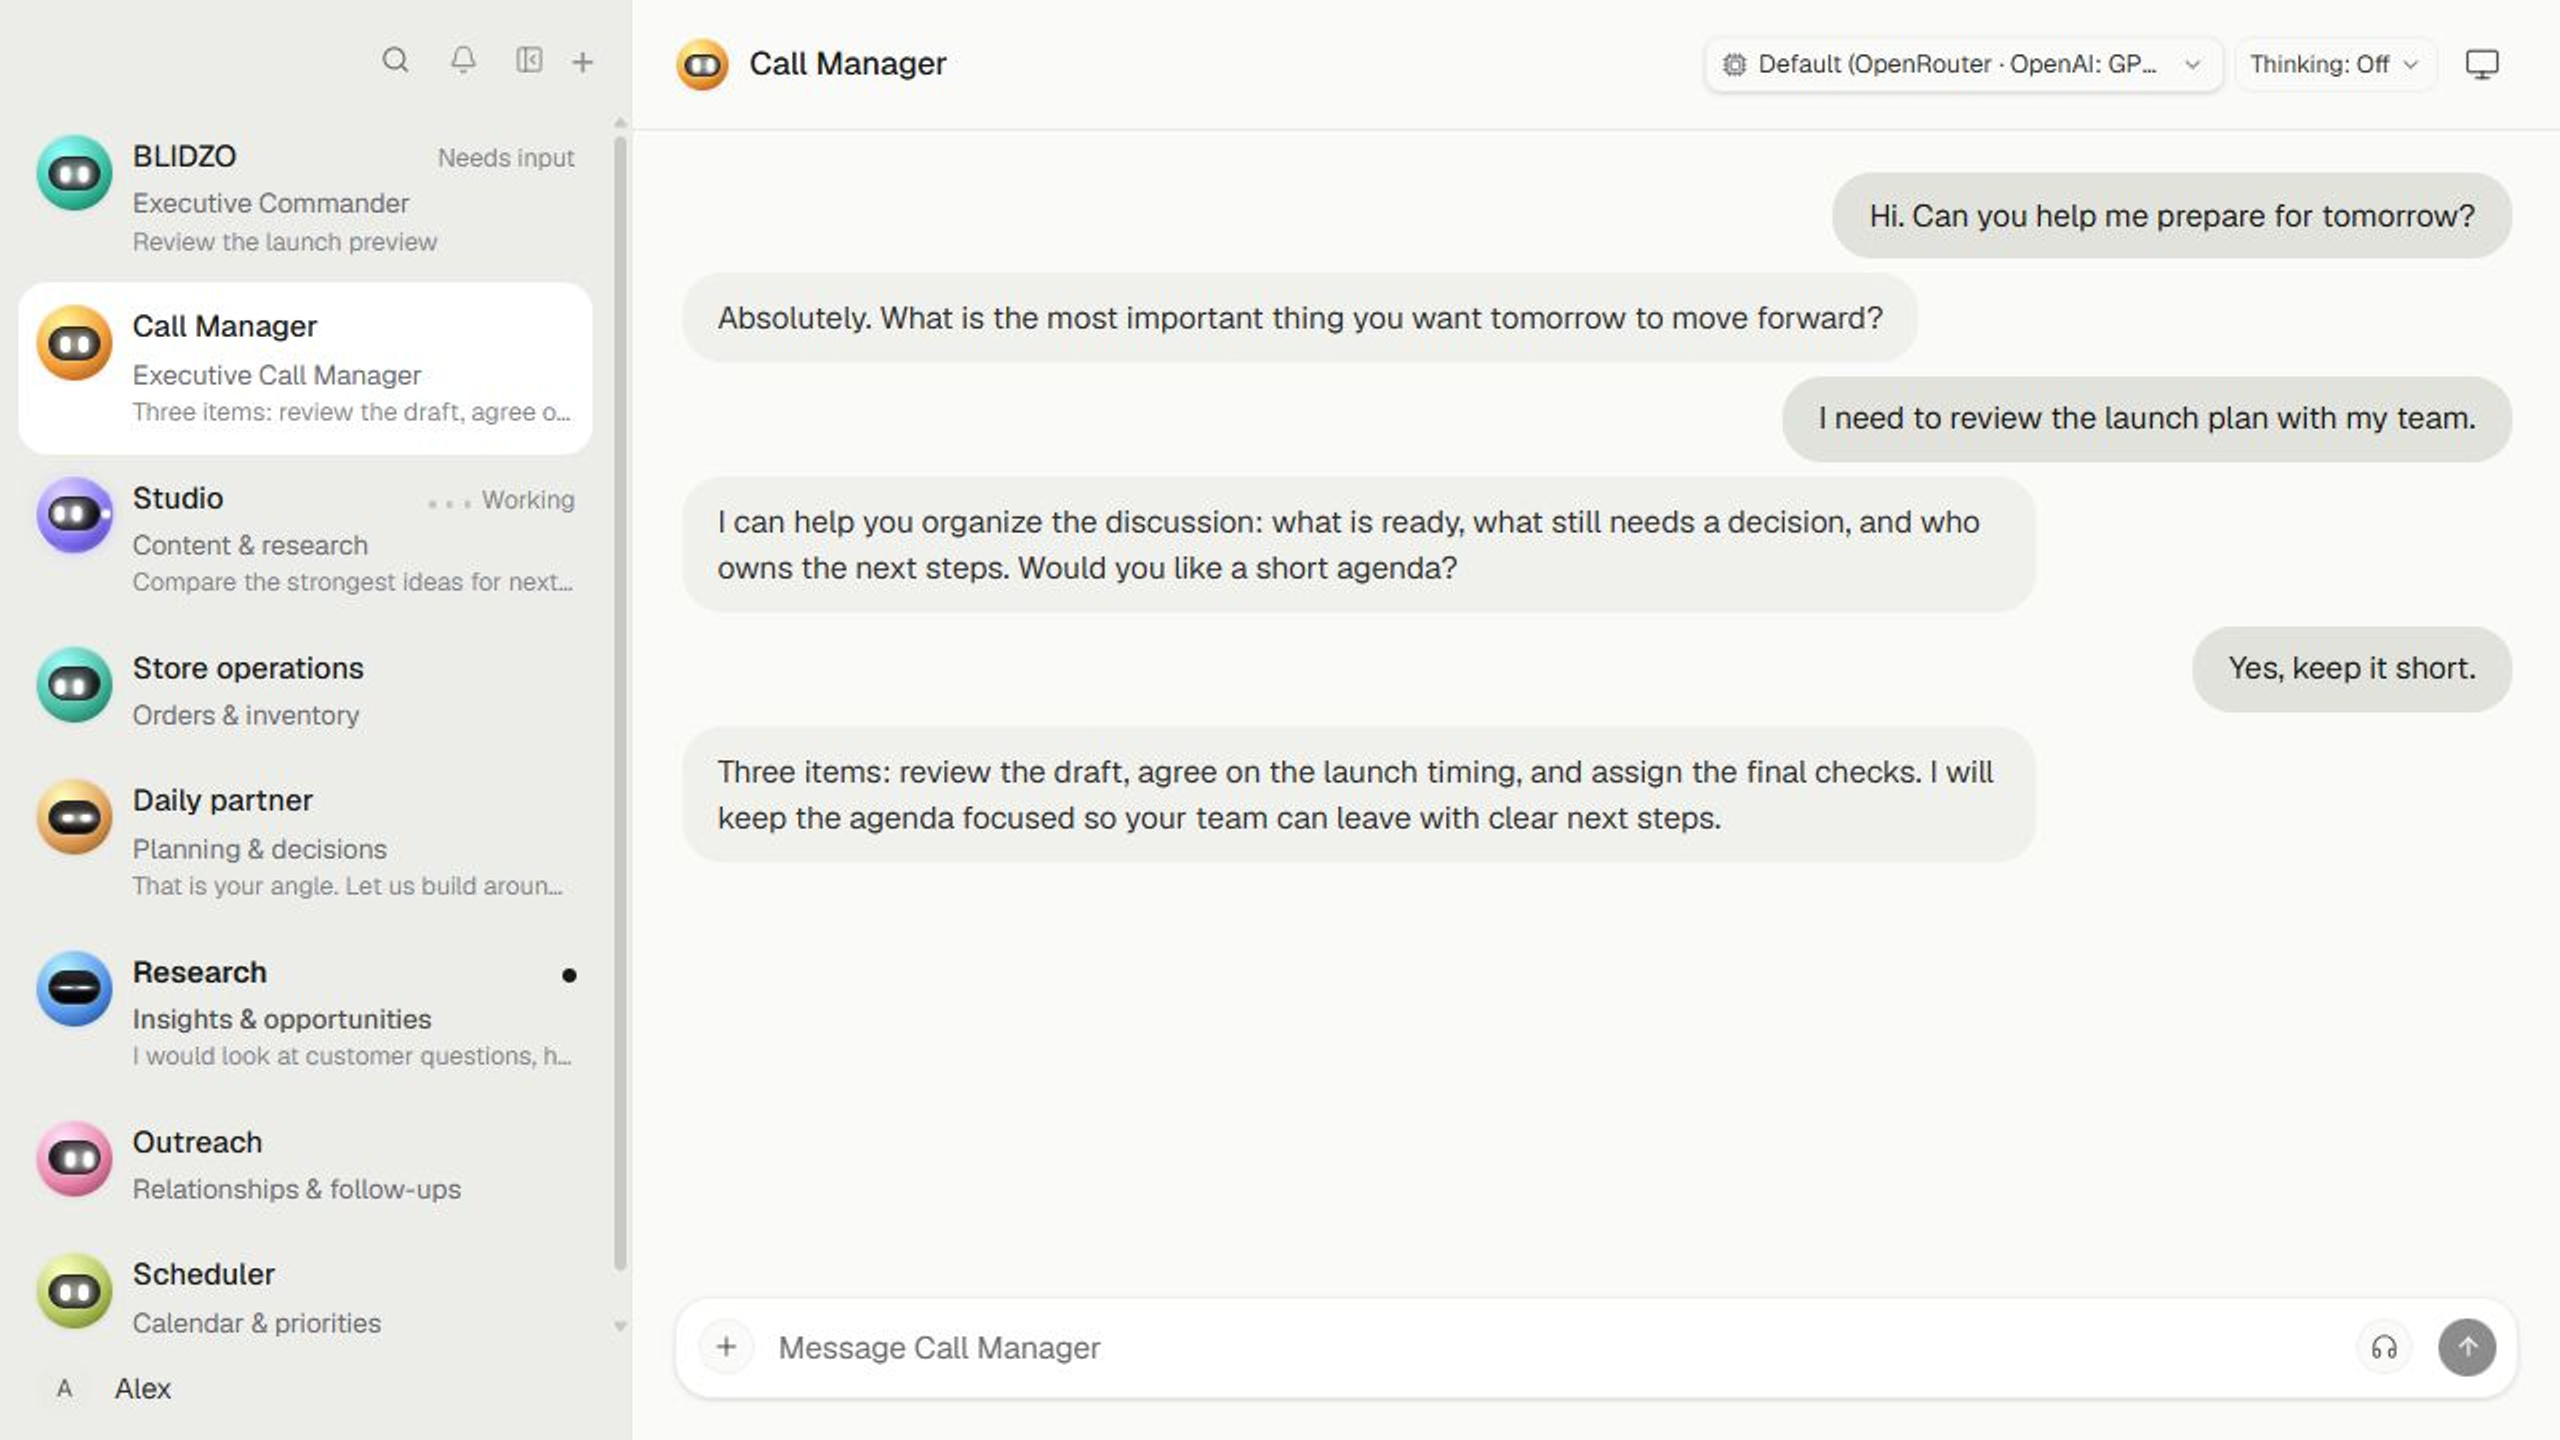Open the BLIDZO conversation title
This screenshot has width=2560, height=1440.
184,156
